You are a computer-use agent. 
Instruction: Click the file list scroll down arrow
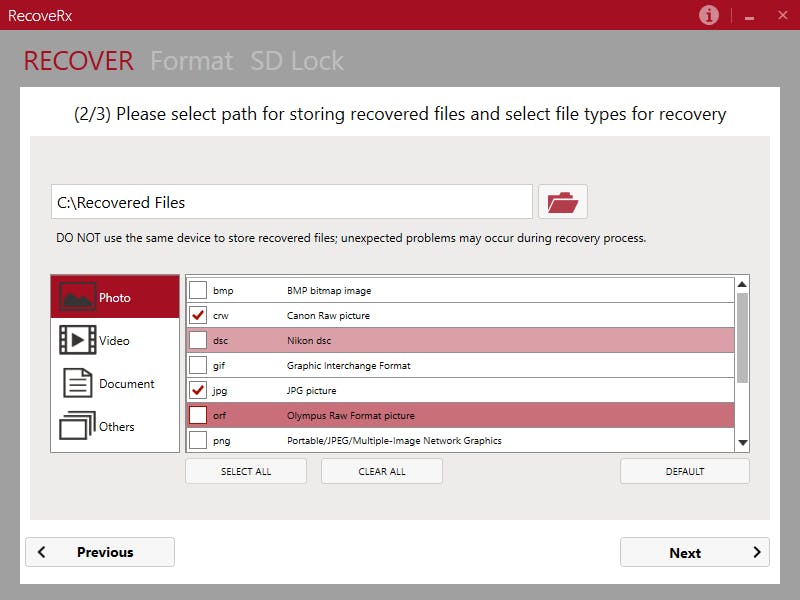[x=742, y=443]
